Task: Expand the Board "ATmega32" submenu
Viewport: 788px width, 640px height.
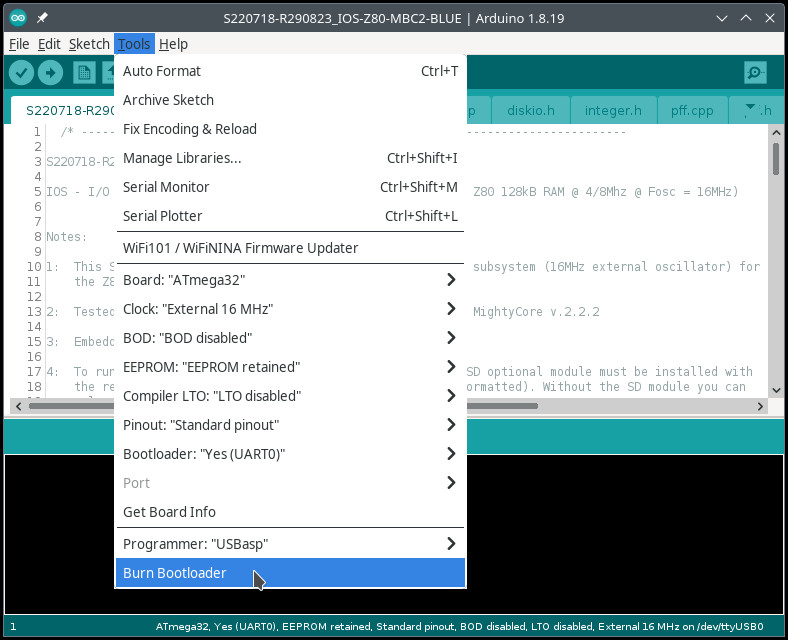Action: 290,280
